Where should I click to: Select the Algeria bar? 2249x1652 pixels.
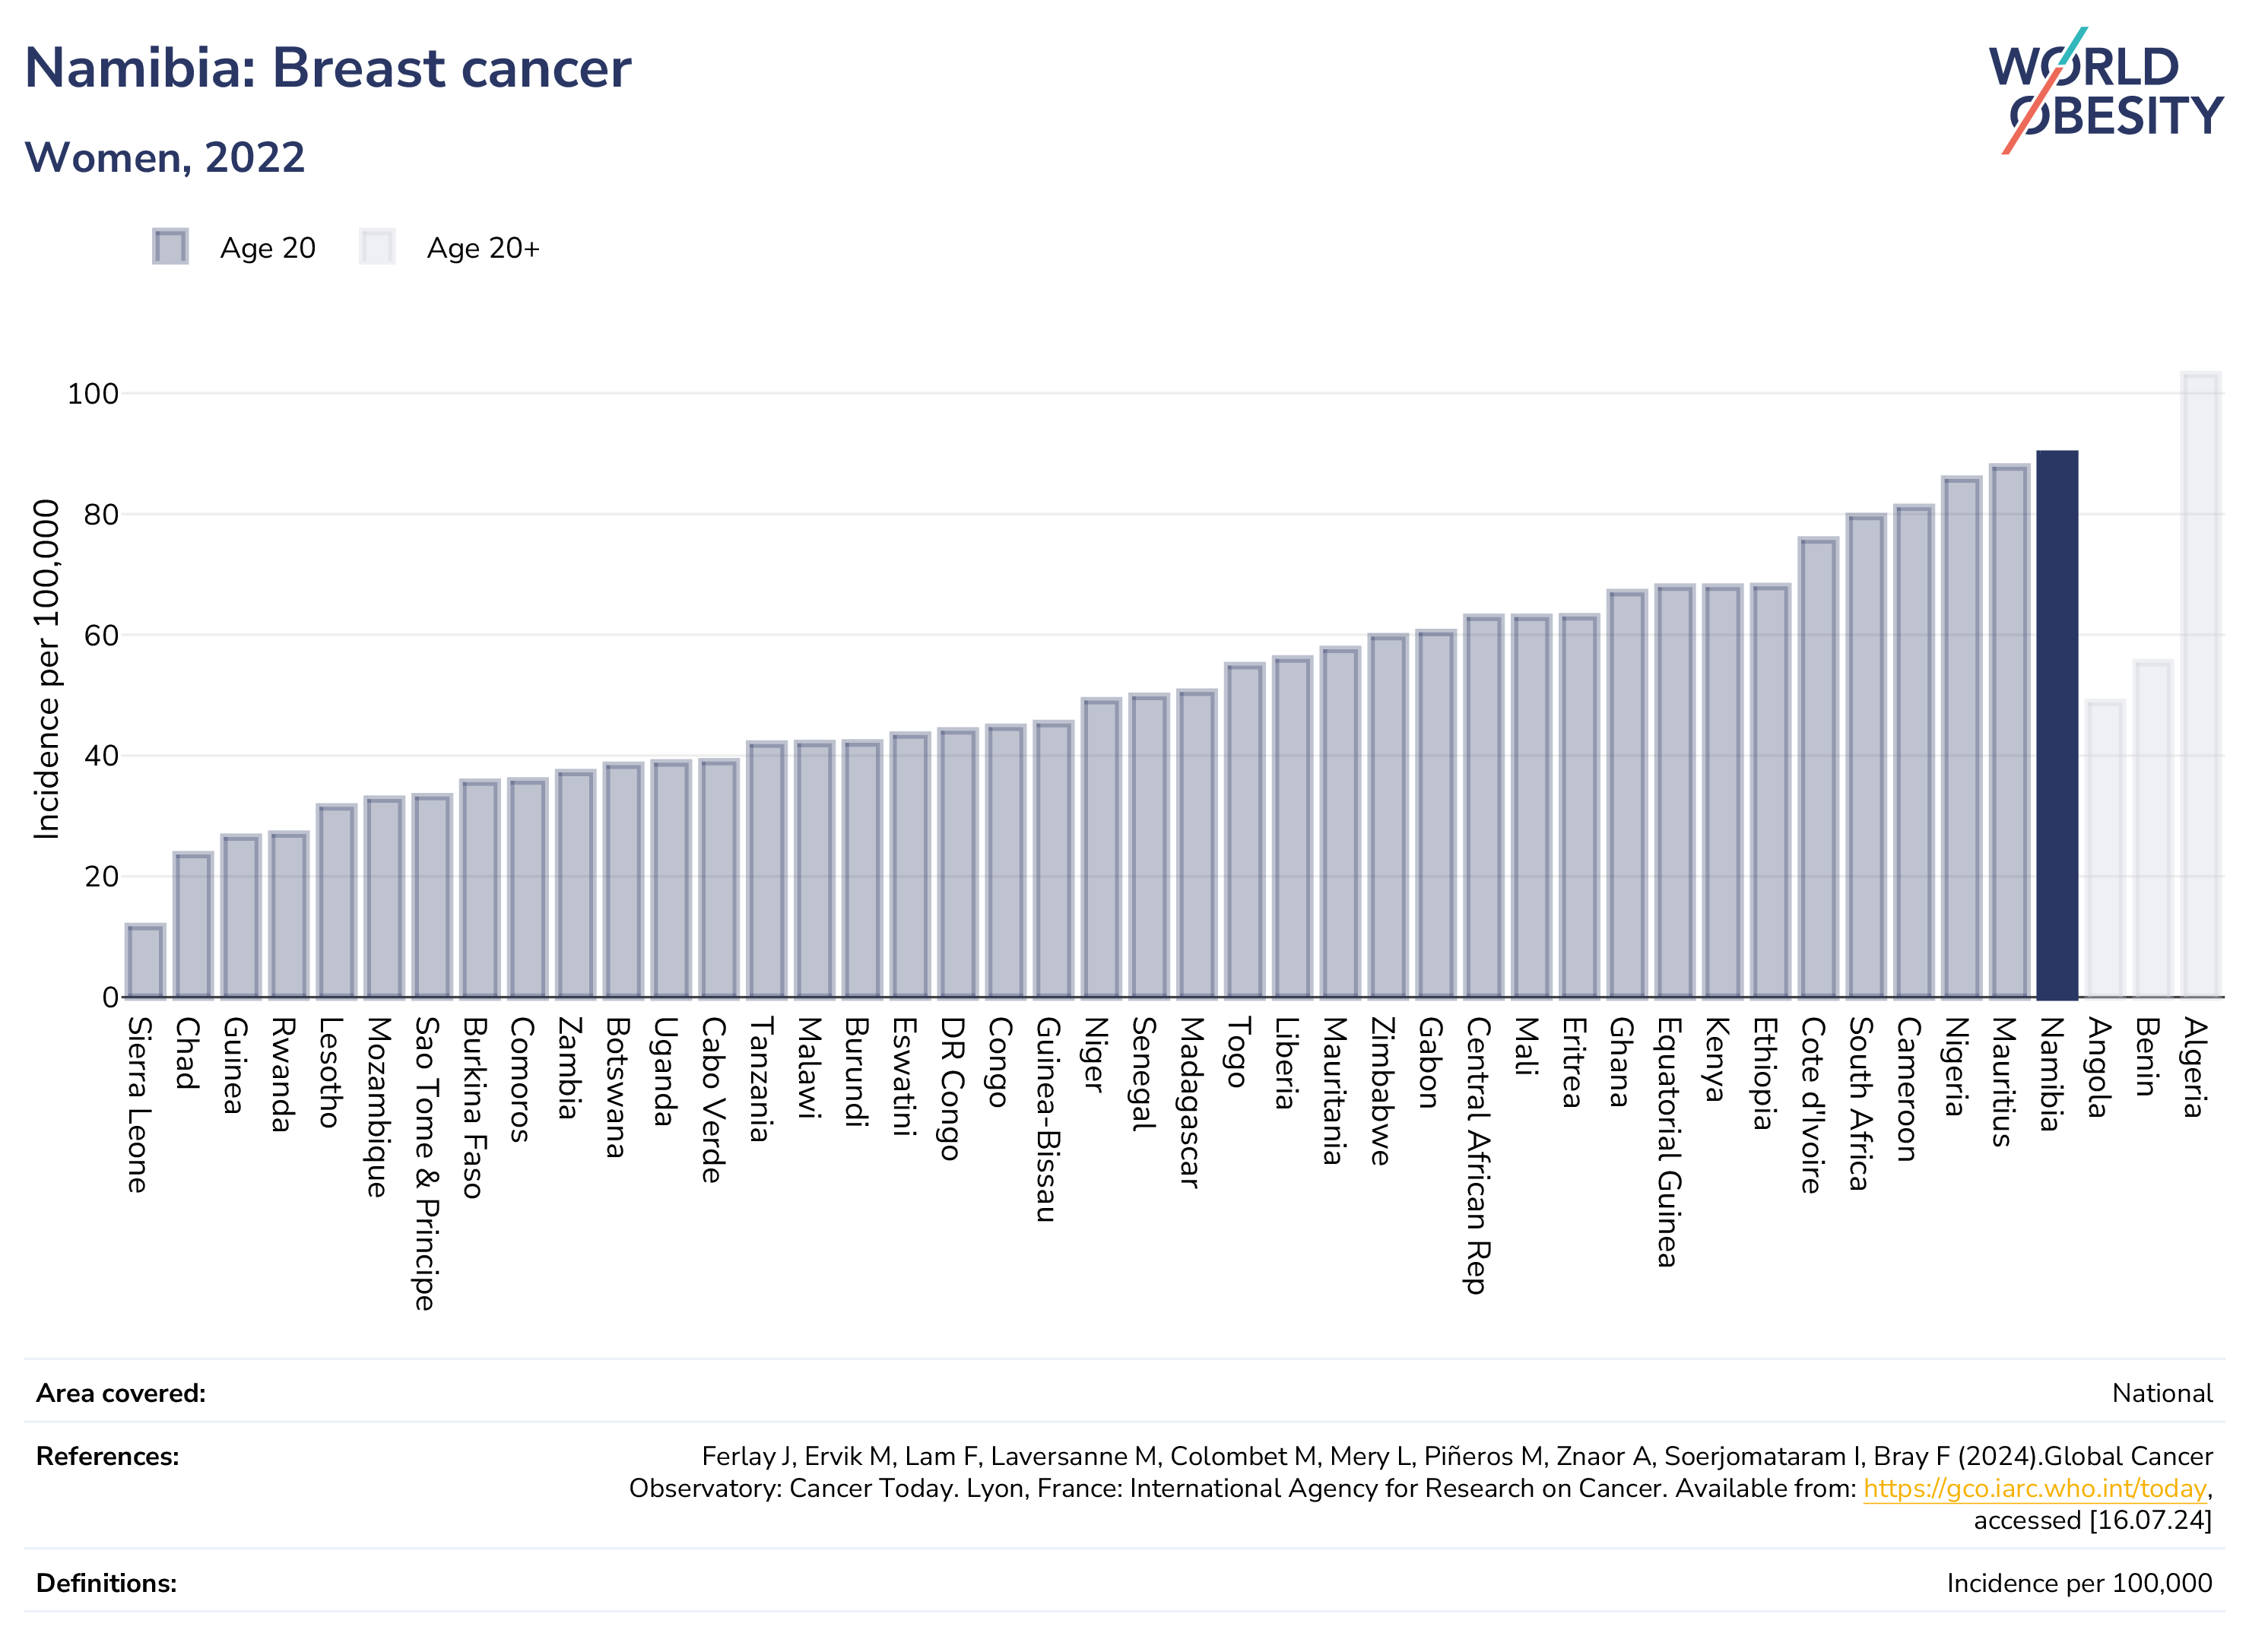pos(2200,685)
